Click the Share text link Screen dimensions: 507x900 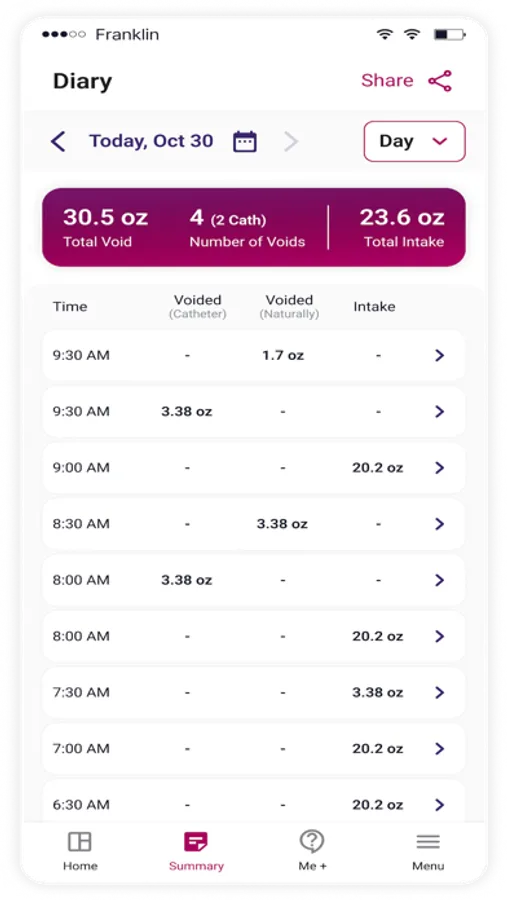(x=387, y=80)
